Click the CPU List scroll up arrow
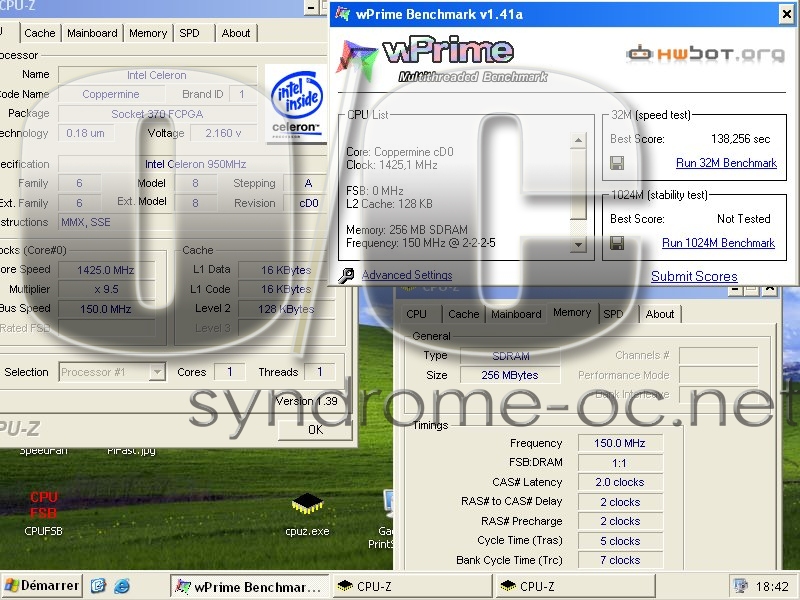The width and height of the screenshot is (800, 600). [x=578, y=140]
